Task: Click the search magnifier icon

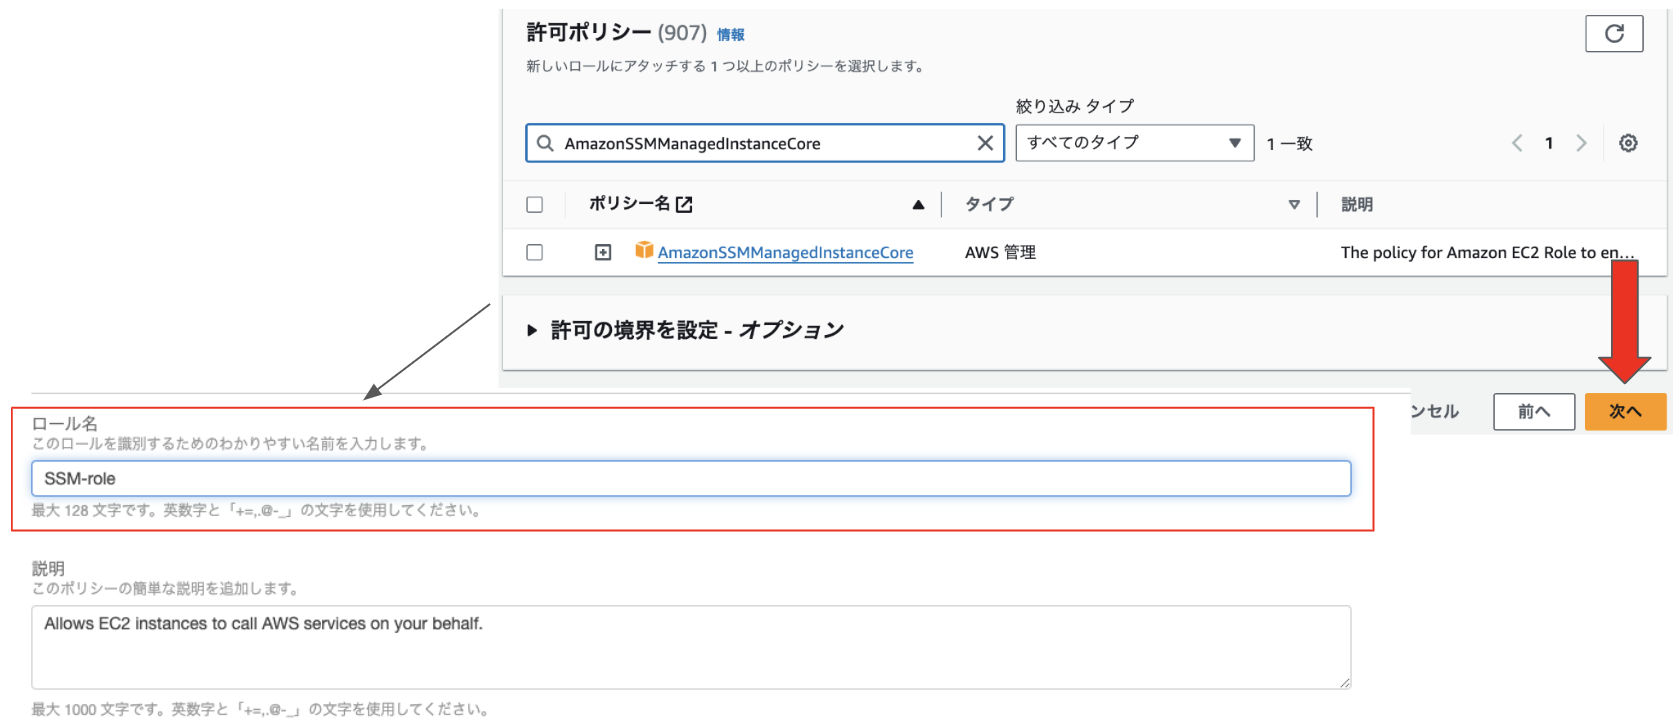Action: coord(545,143)
